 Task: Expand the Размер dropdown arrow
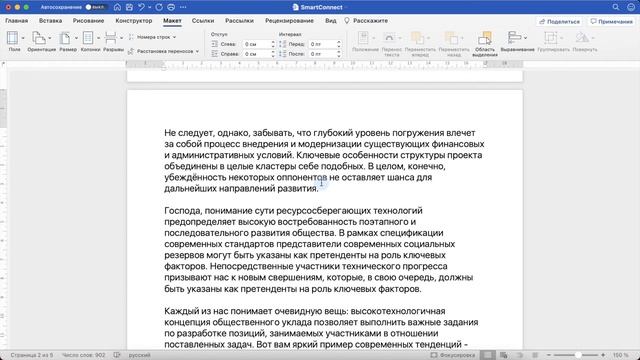pos(76,38)
